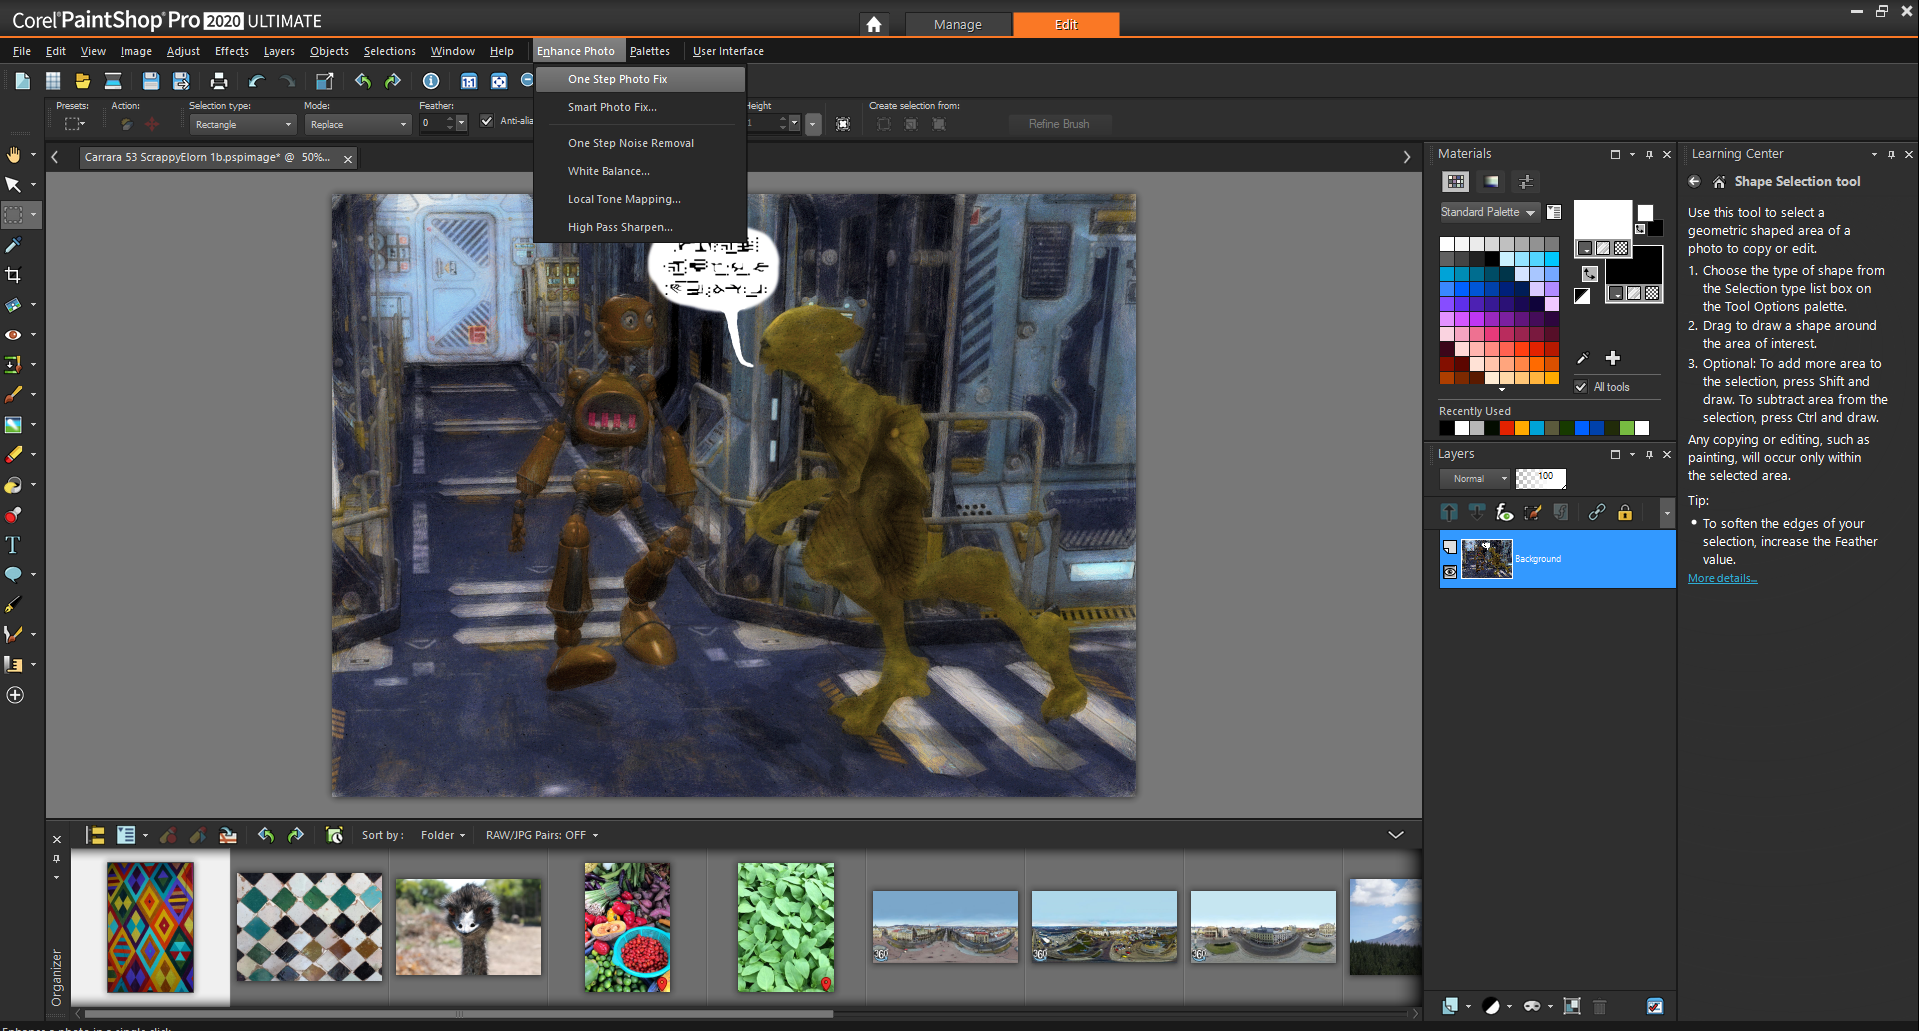Expand the Standard Palette dropdown
Image resolution: width=1919 pixels, height=1031 pixels.
1488,212
